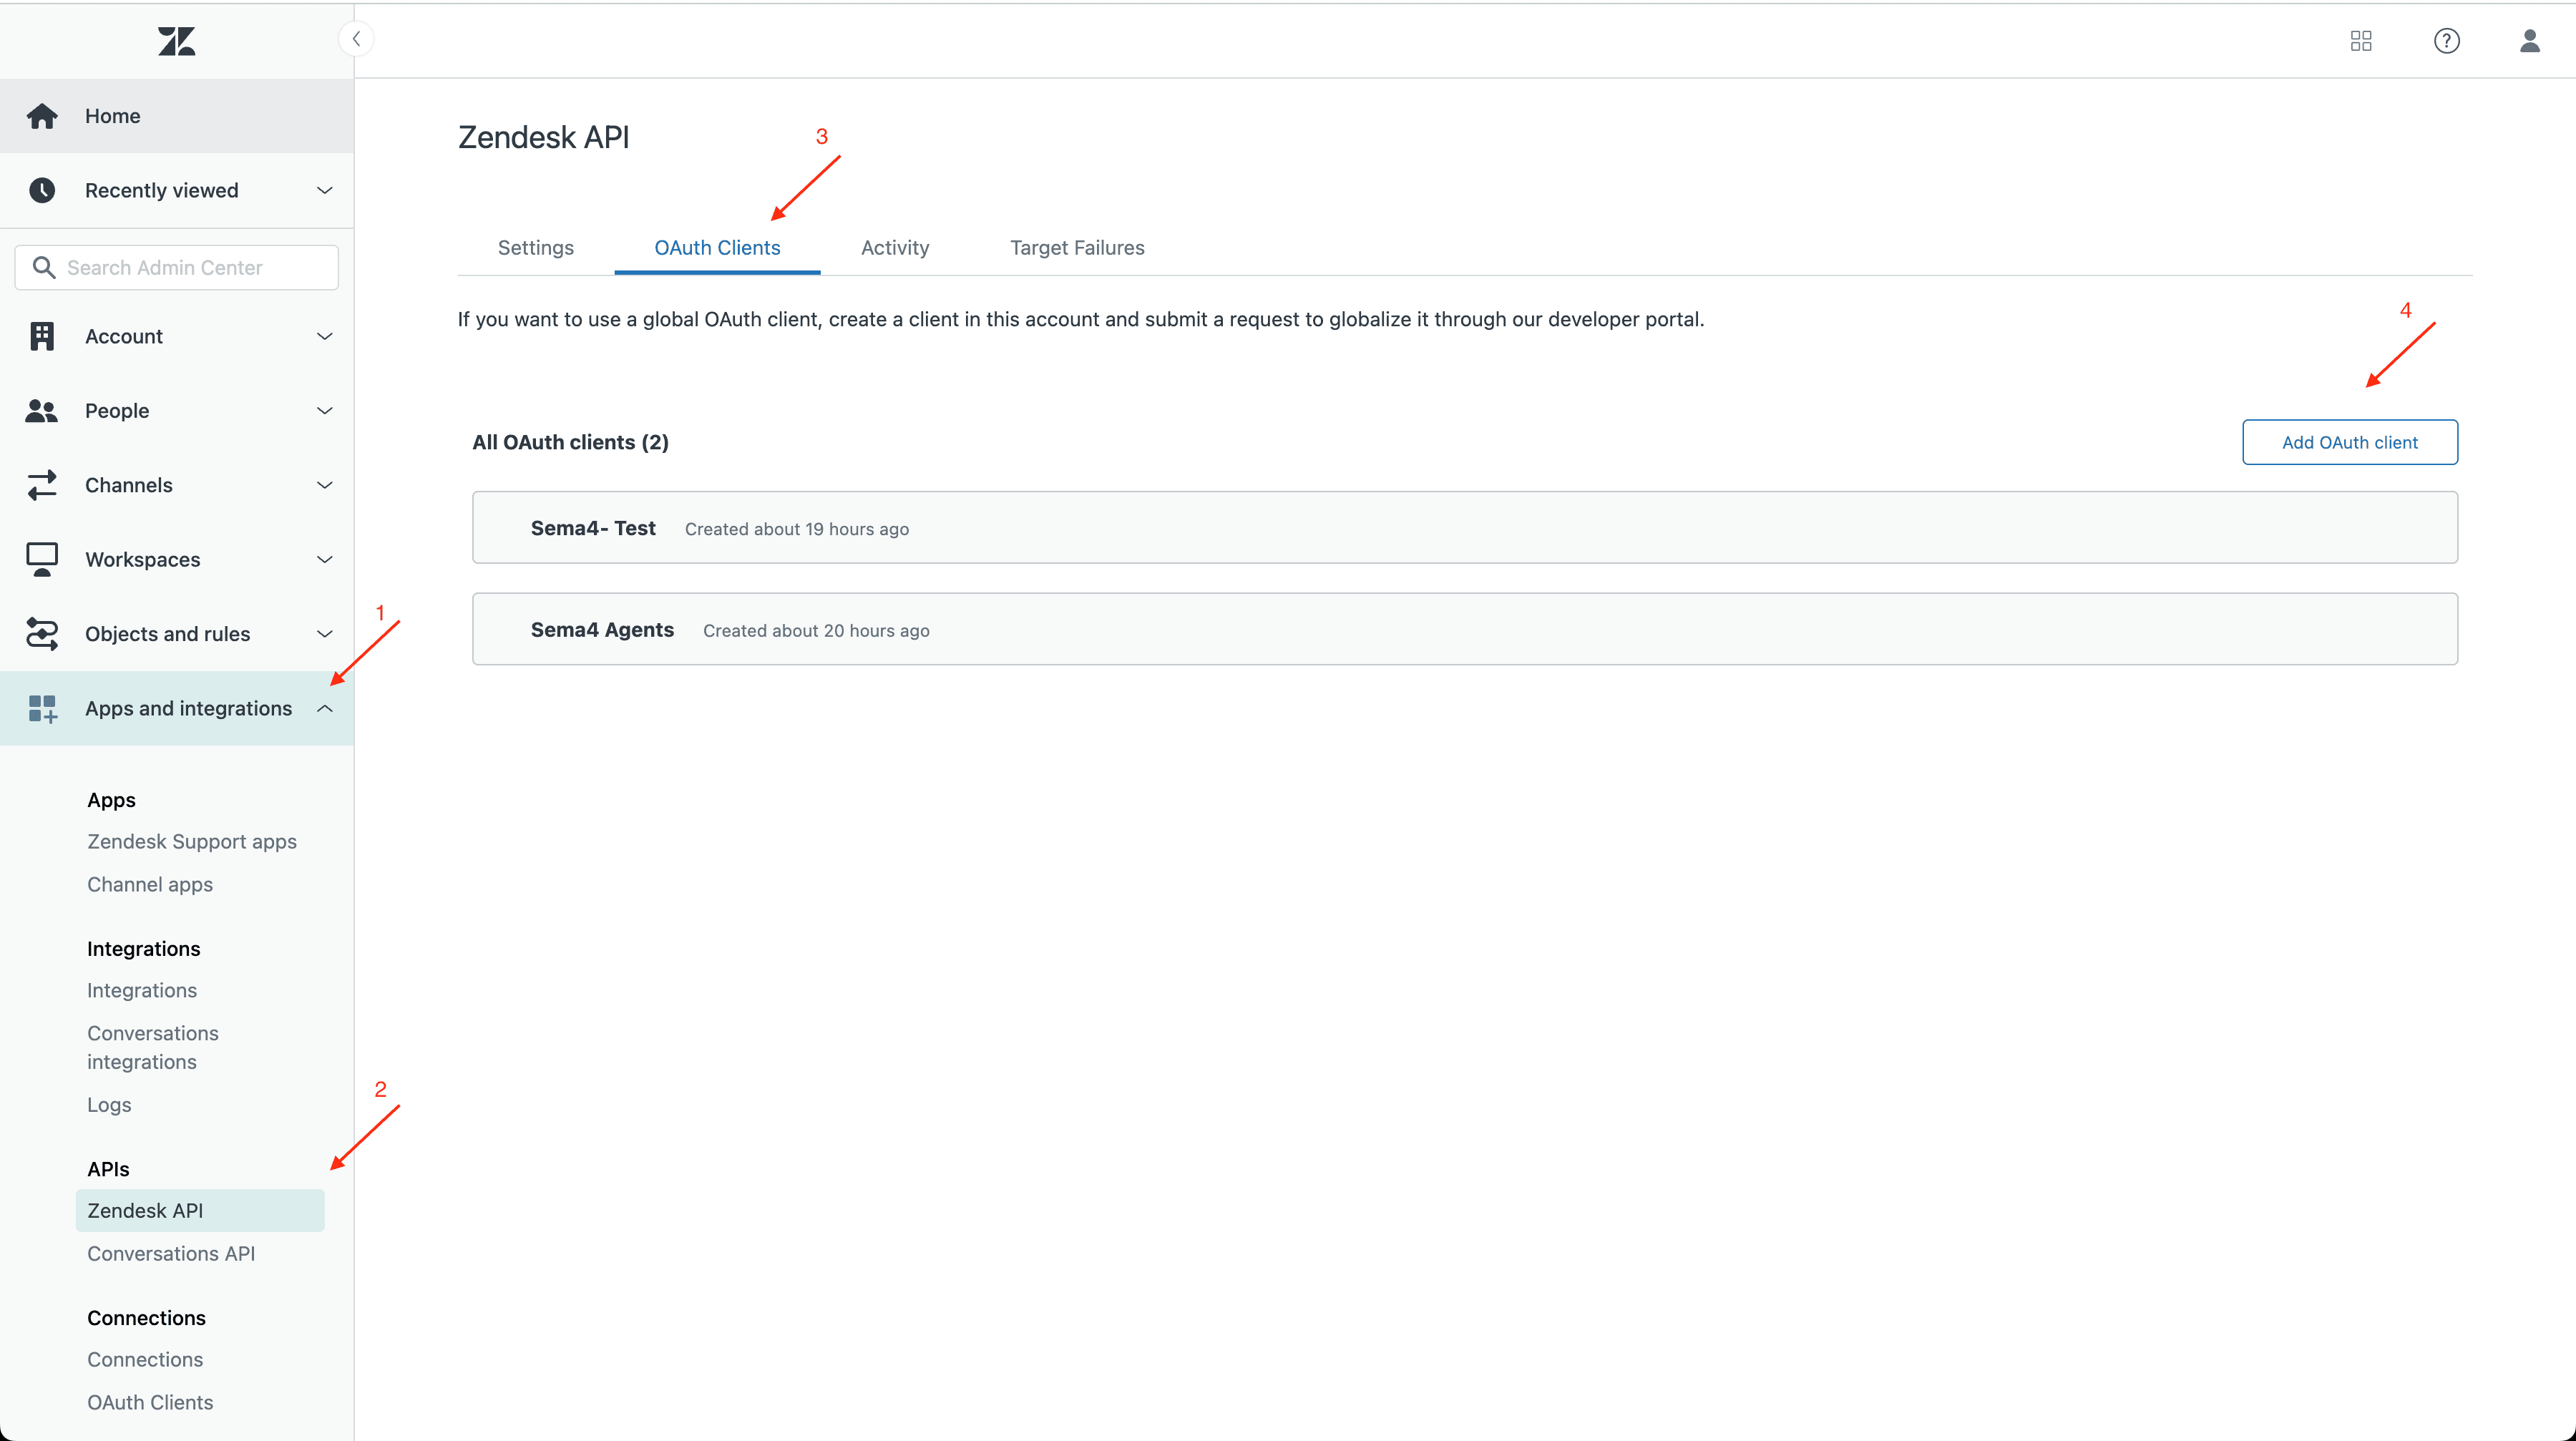Select the Home icon in sidebar
Screen dimensions: 2576x1441
pos(42,115)
